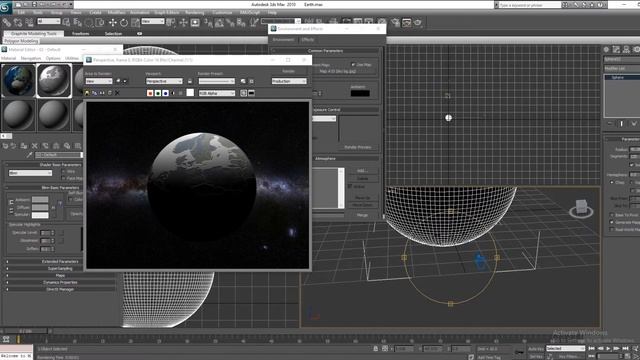Screen dimensions: 640x360
Task: Click Render Preview button in Exposure Control
Action: coord(358,147)
